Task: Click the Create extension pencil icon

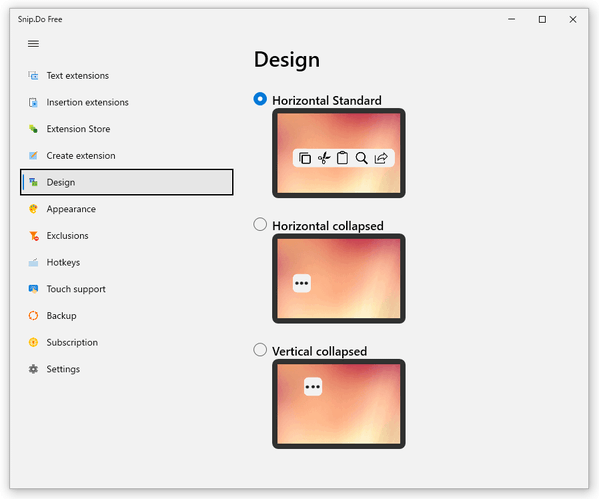Action: [33, 156]
